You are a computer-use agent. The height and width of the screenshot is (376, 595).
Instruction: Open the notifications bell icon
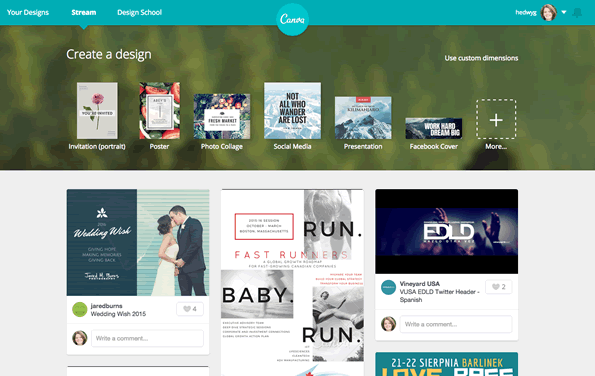(577, 13)
